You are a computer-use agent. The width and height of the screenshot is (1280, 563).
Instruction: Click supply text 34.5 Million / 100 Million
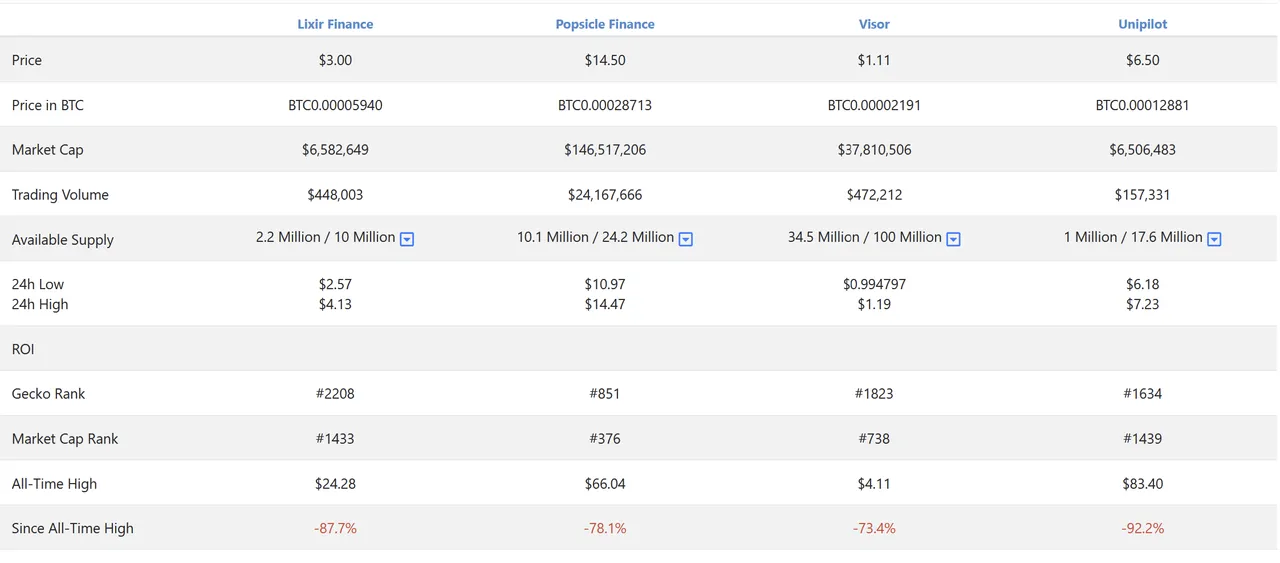[865, 237]
